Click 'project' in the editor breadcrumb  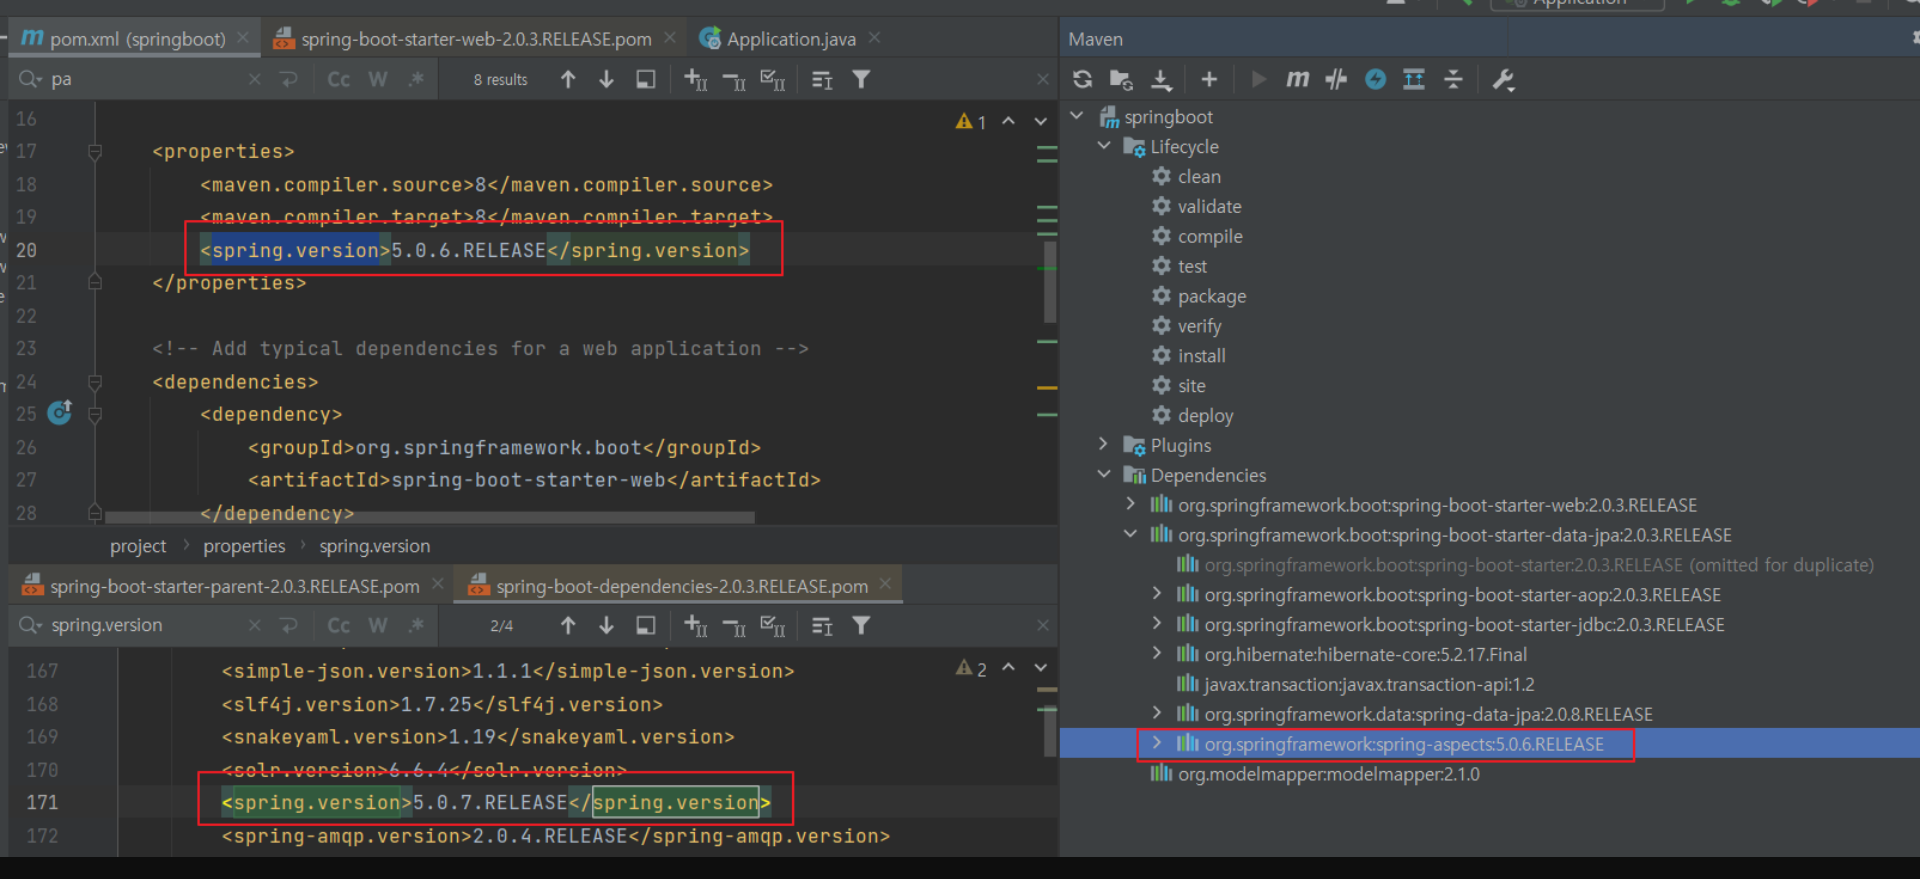(x=138, y=546)
